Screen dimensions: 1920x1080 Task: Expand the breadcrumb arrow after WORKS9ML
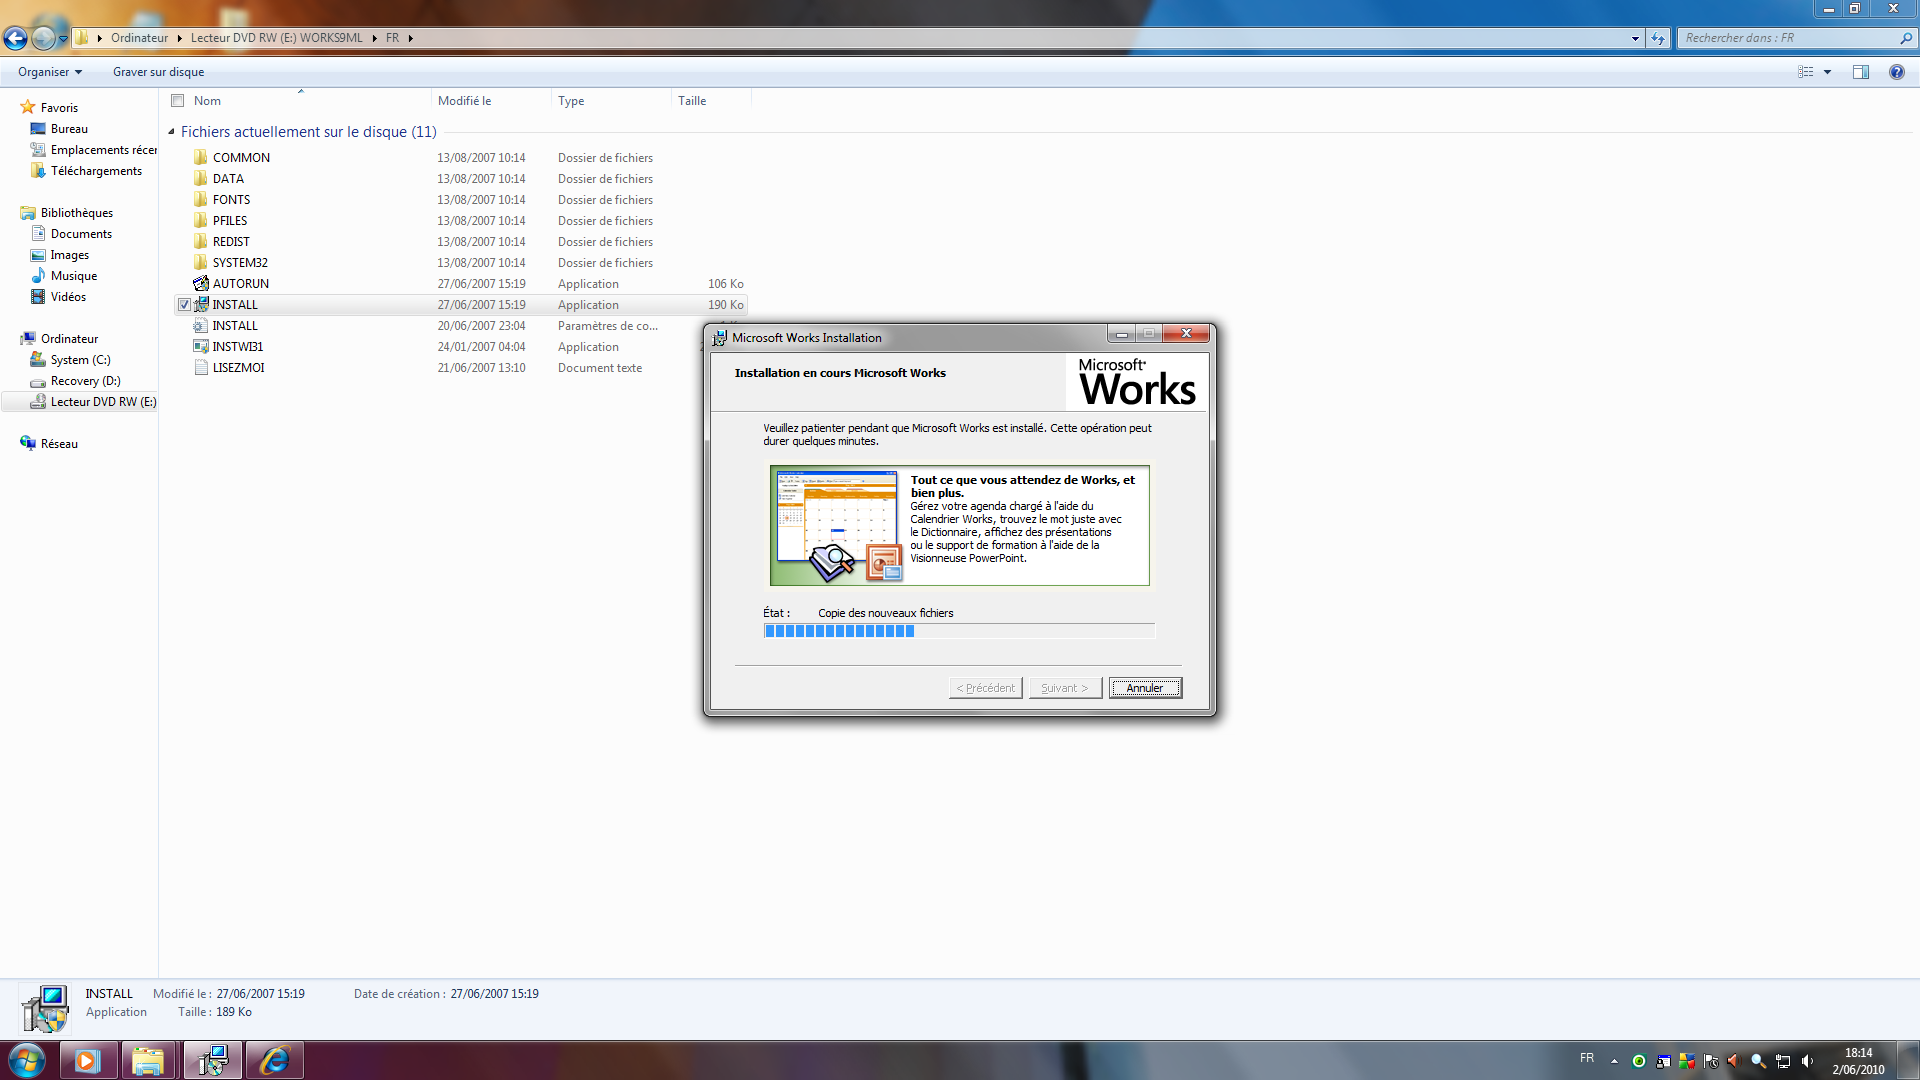tap(374, 38)
